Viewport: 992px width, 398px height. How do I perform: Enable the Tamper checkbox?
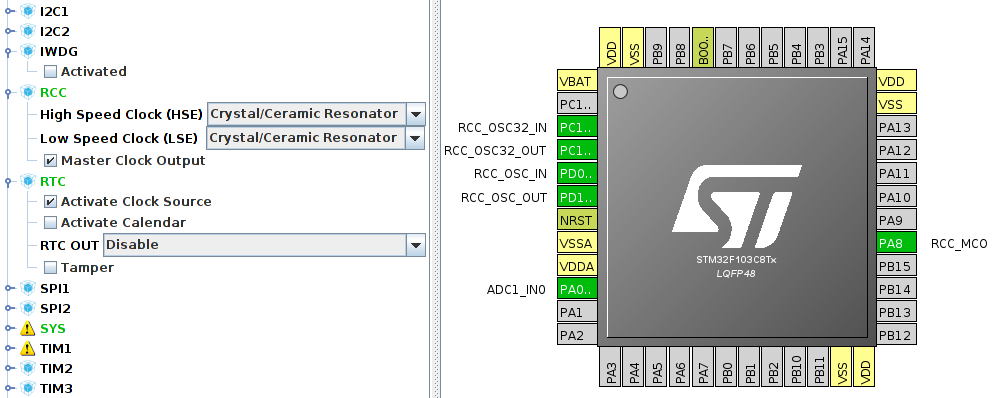tap(50, 268)
